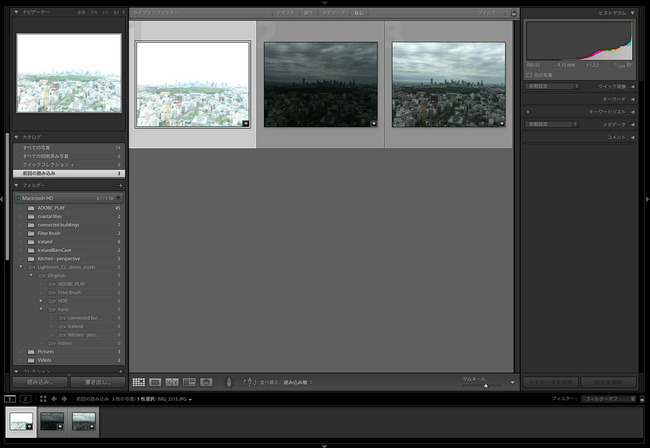Add folder with plus in フォルダー panel

coord(121,186)
